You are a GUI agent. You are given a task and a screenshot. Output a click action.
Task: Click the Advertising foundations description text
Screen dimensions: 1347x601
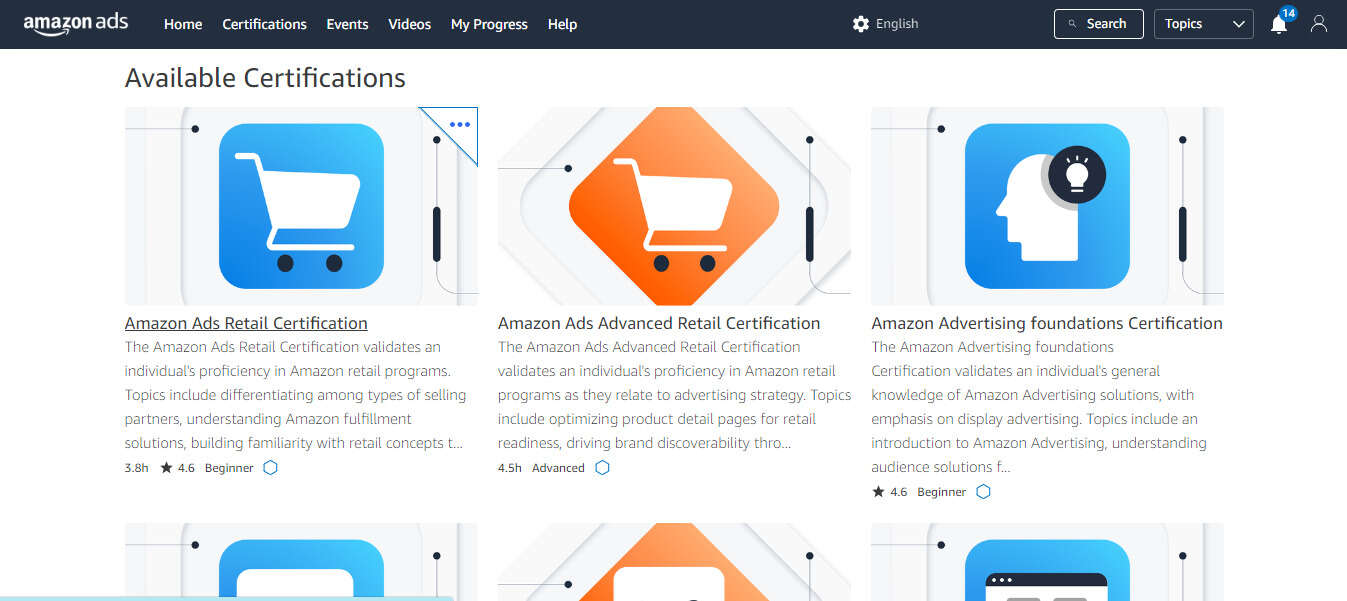[x=1040, y=407]
